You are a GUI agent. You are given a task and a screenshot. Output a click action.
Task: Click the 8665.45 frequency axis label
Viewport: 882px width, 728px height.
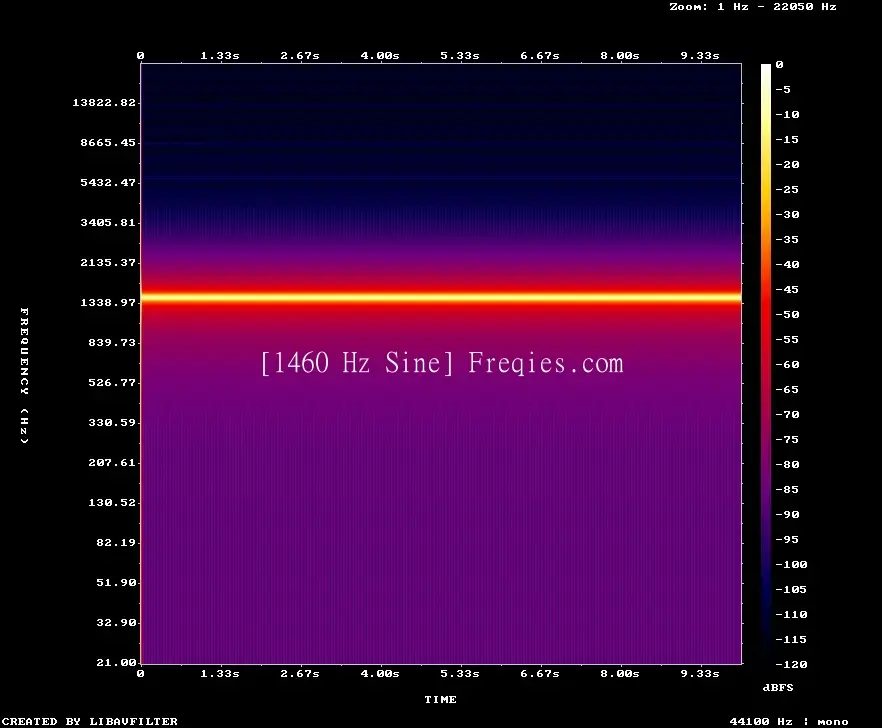click(x=108, y=142)
